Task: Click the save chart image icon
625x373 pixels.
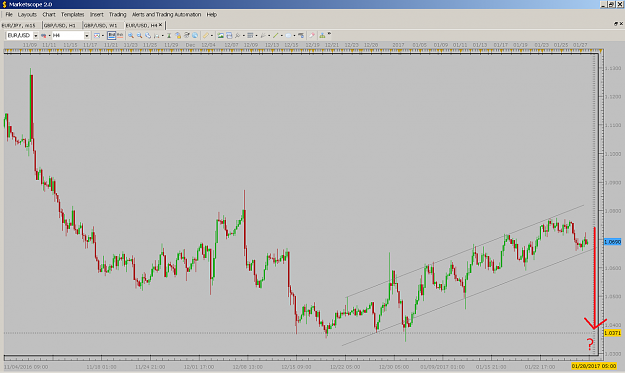Action: point(220,35)
